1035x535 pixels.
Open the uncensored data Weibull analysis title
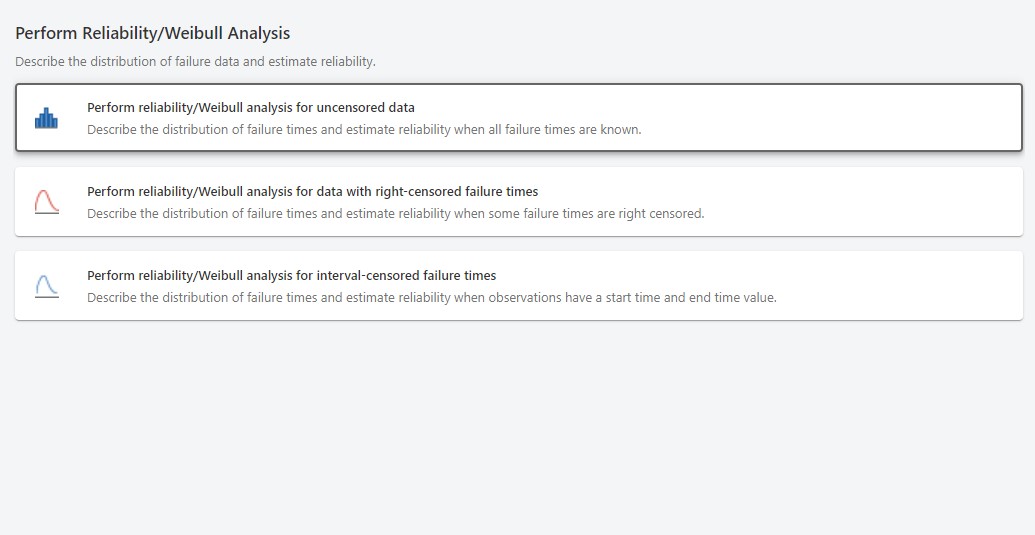[x=250, y=107]
